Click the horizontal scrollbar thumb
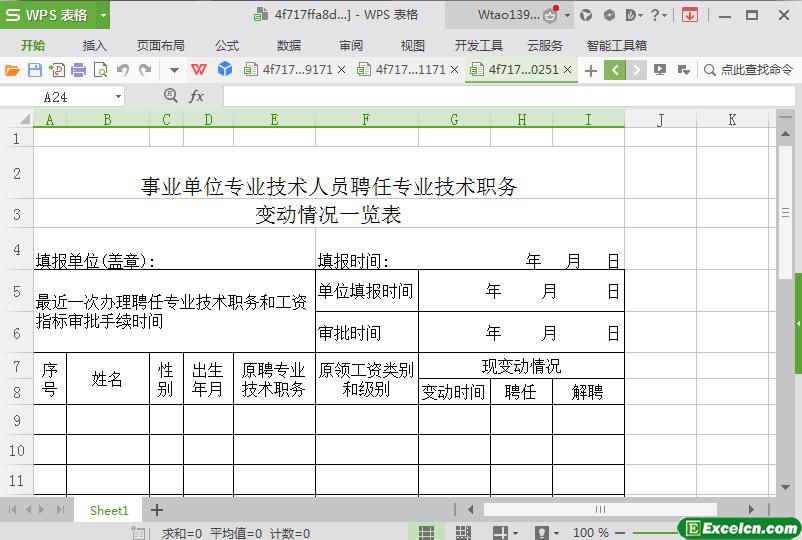The width and height of the screenshot is (802, 540). tap(600, 509)
